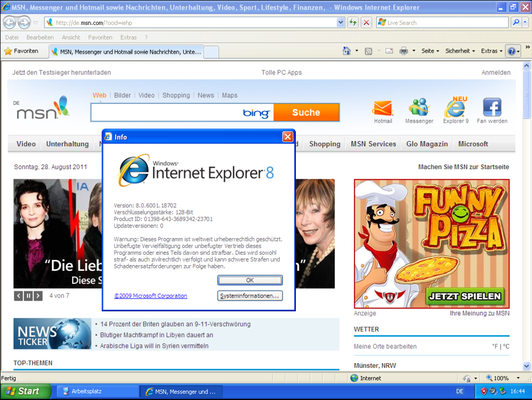Open the Messenger people icon

[419, 107]
